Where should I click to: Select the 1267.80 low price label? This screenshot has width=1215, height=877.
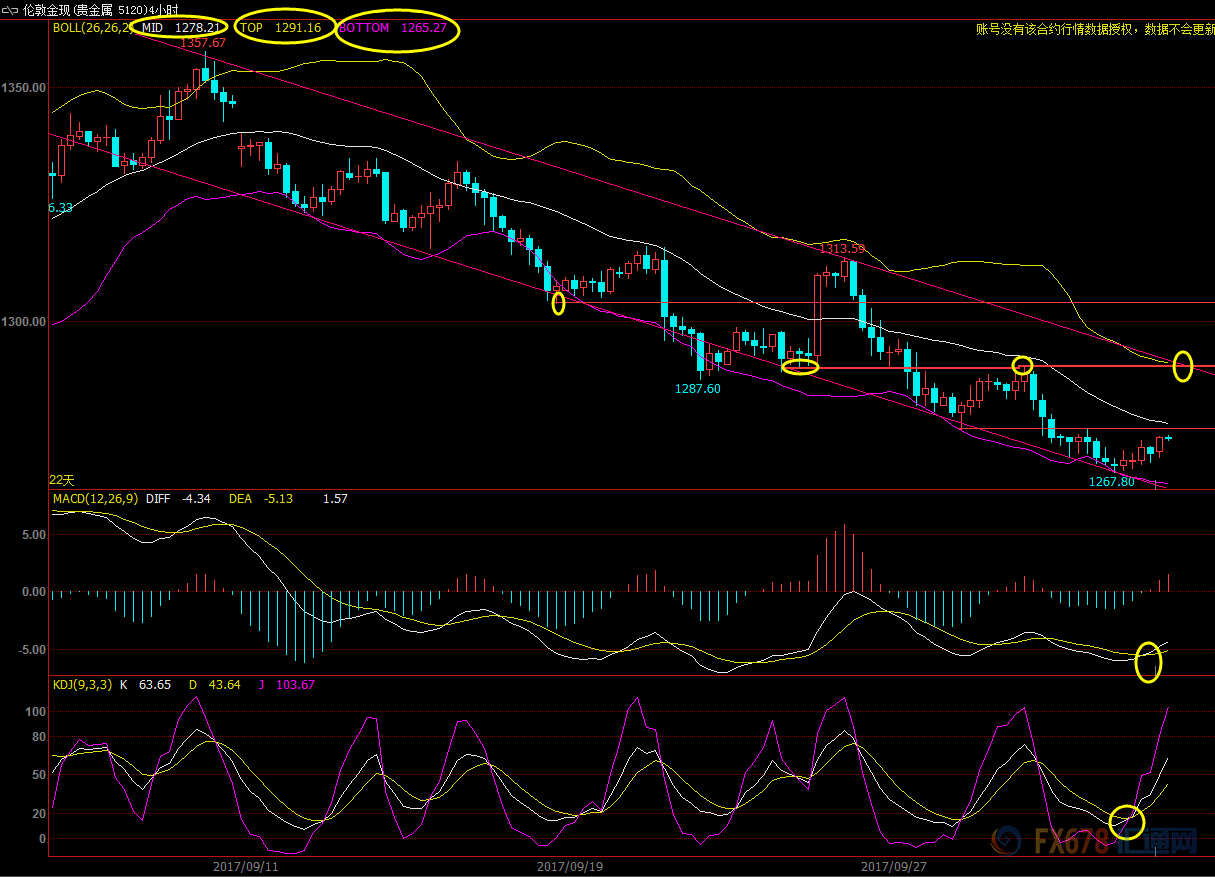point(1111,481)
